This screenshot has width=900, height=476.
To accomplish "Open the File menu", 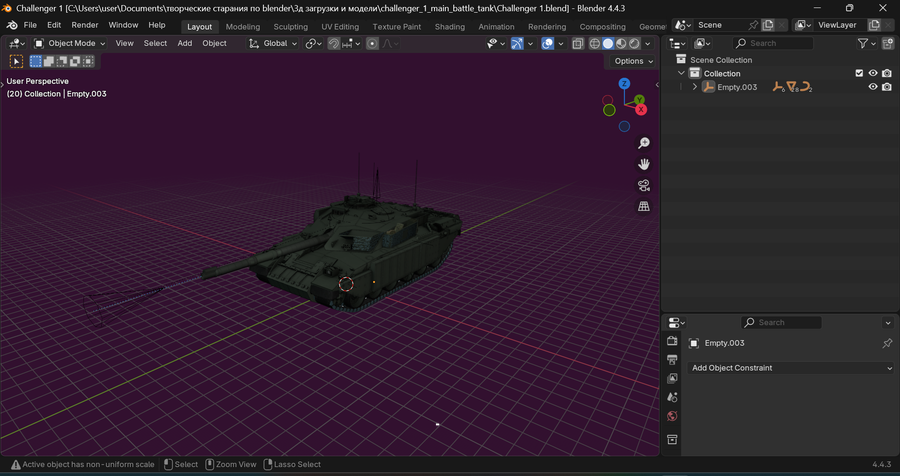I will 30,25.
